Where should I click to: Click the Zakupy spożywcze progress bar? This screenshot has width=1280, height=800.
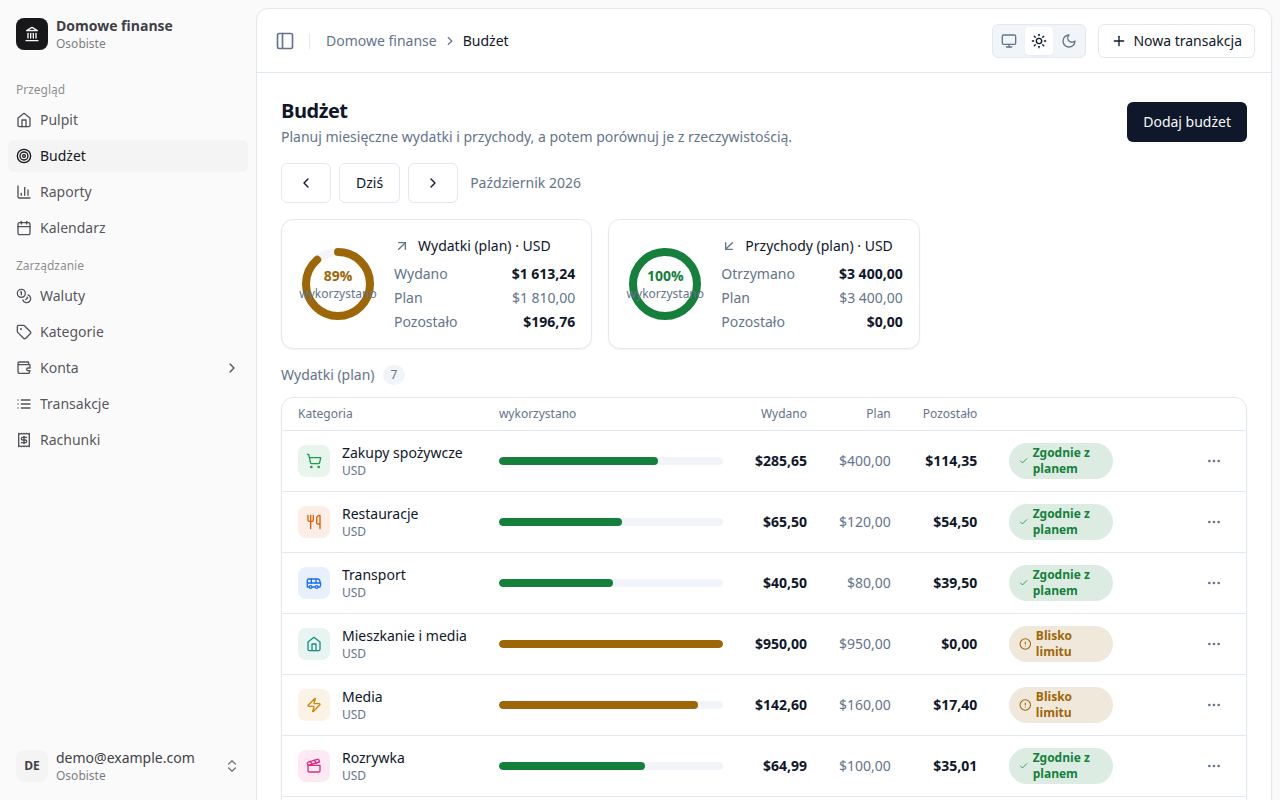tap(611, 461)
